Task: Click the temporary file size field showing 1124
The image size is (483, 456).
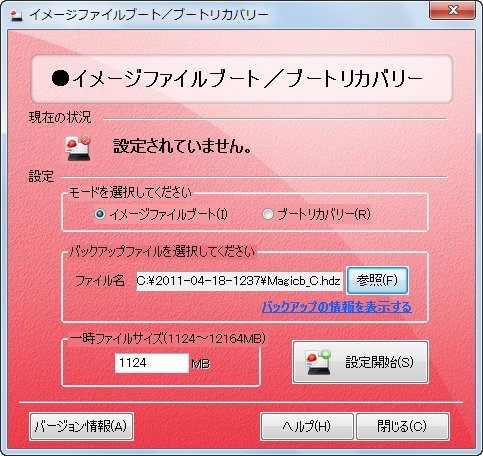Action: click(152, 363)
